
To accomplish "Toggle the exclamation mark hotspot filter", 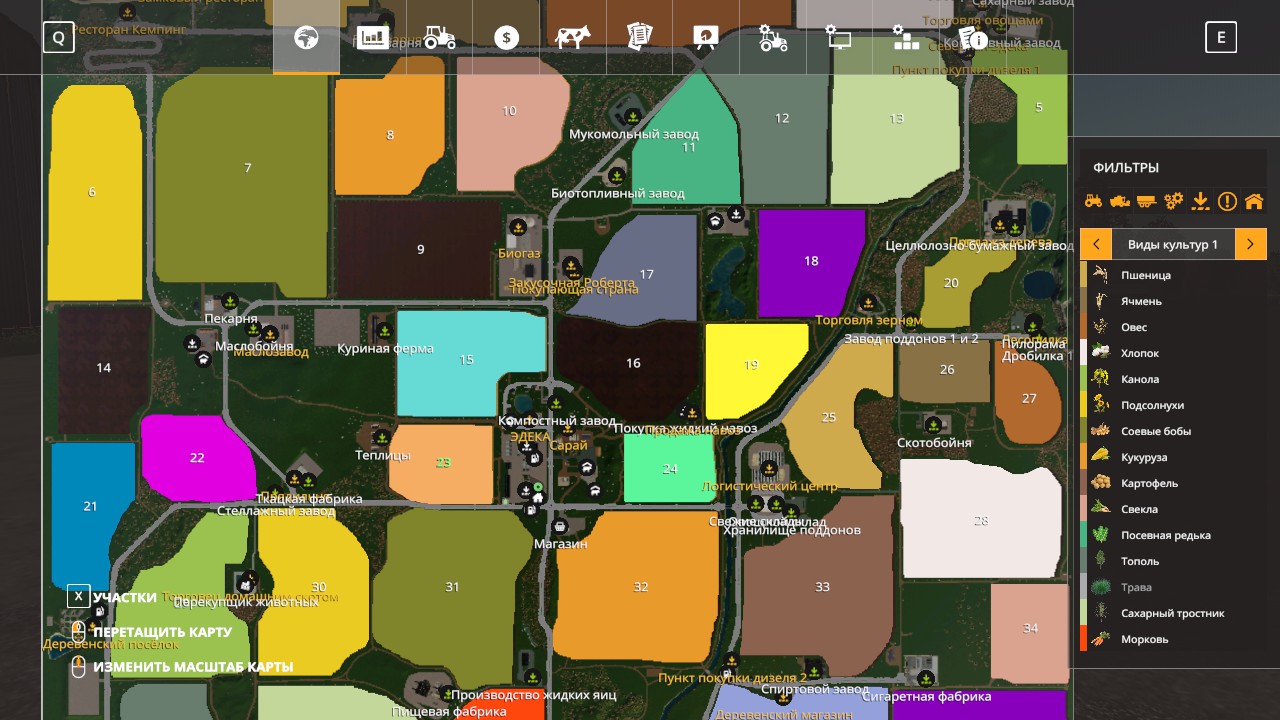I will click(x=1227, y=201).
